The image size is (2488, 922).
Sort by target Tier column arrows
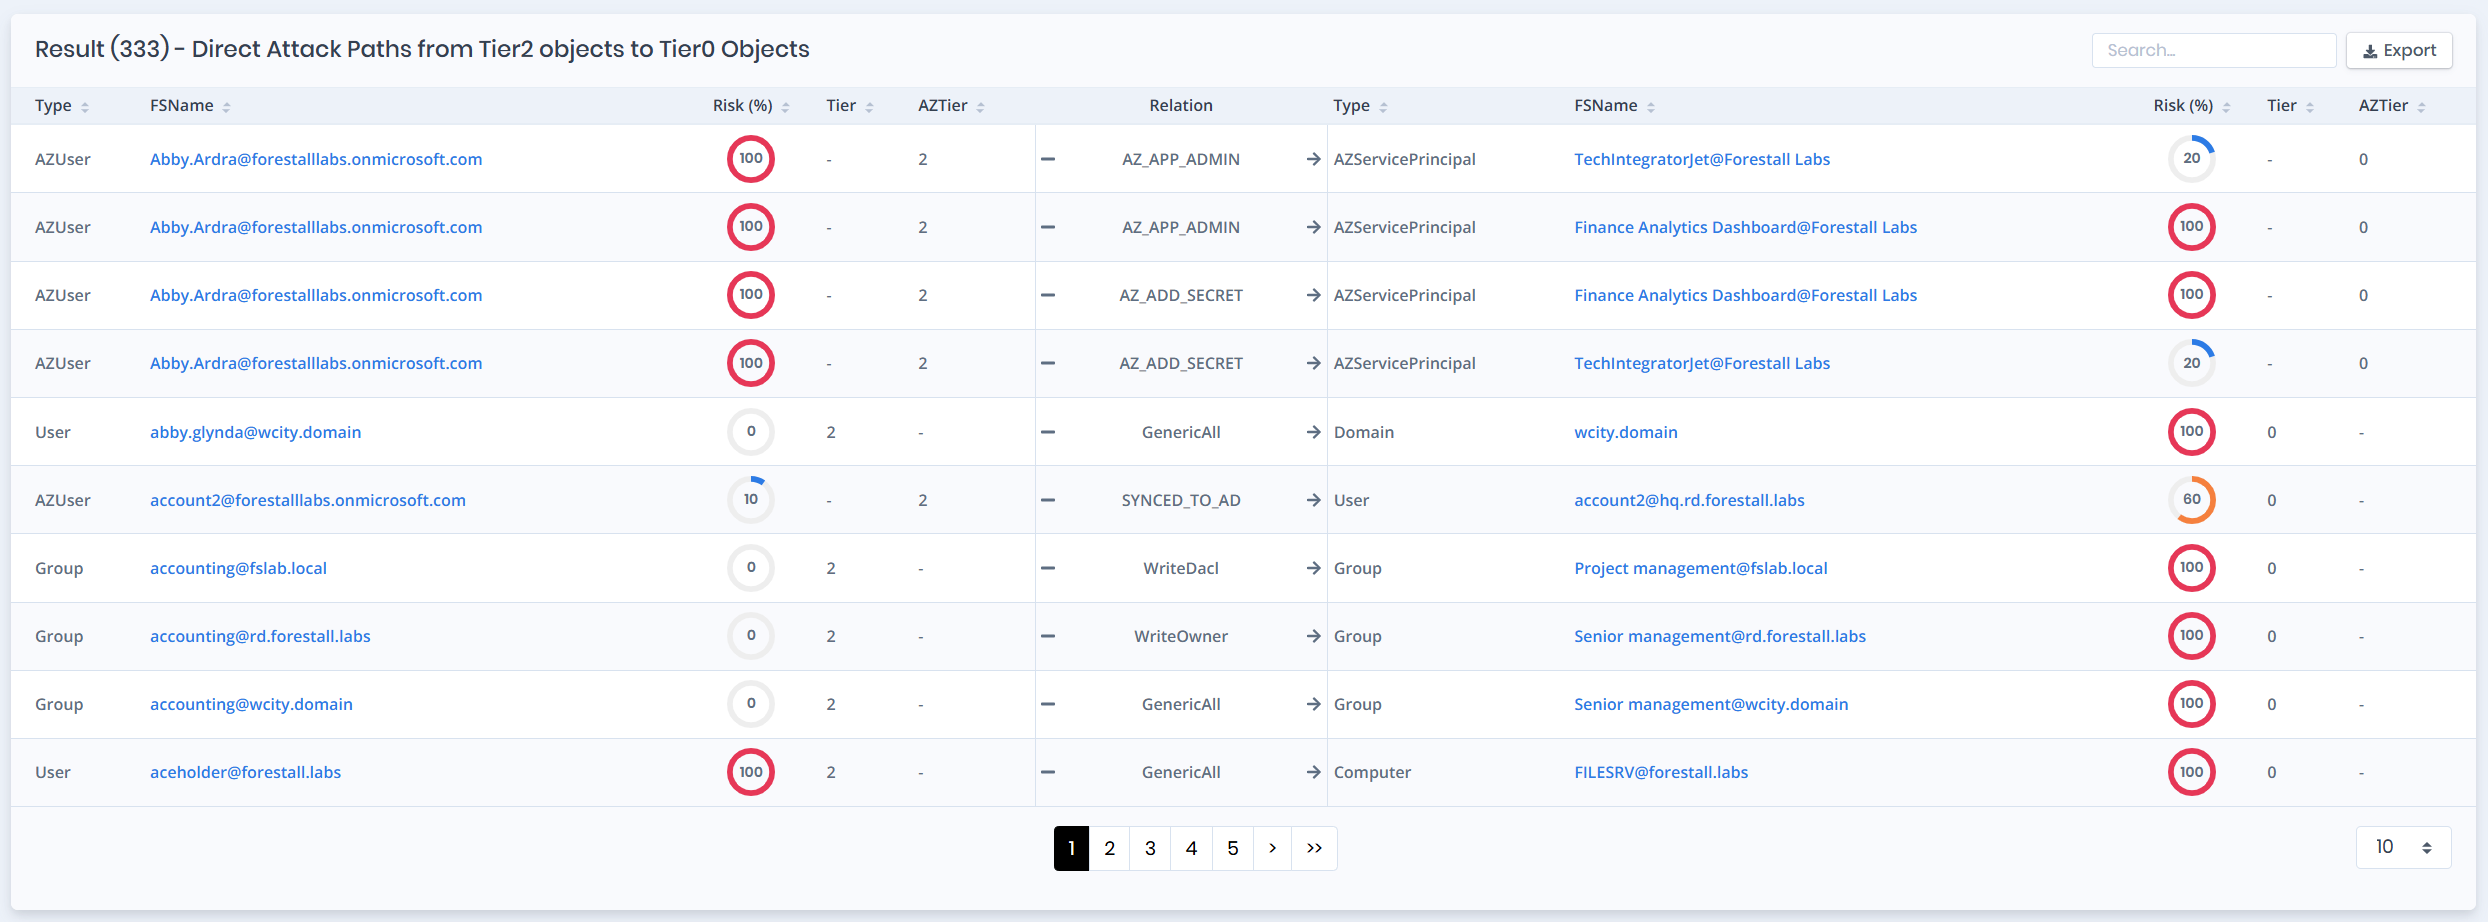[x=2310, y=107]
